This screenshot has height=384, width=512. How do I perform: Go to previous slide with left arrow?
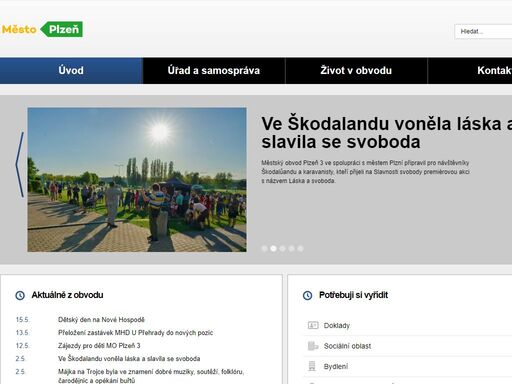click(x=20, y=165)
